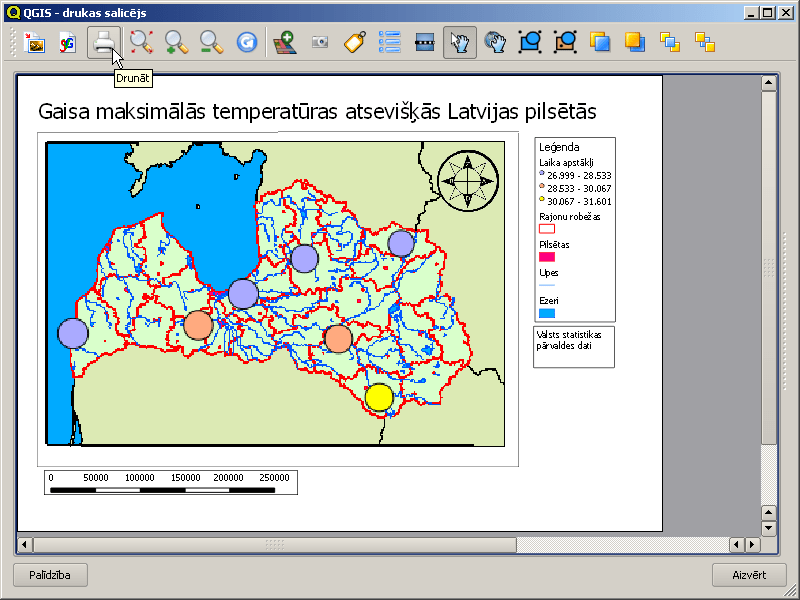Maximize the QGIS composer window
Viewport: 800px width, 600px height.
click(768, 13)
